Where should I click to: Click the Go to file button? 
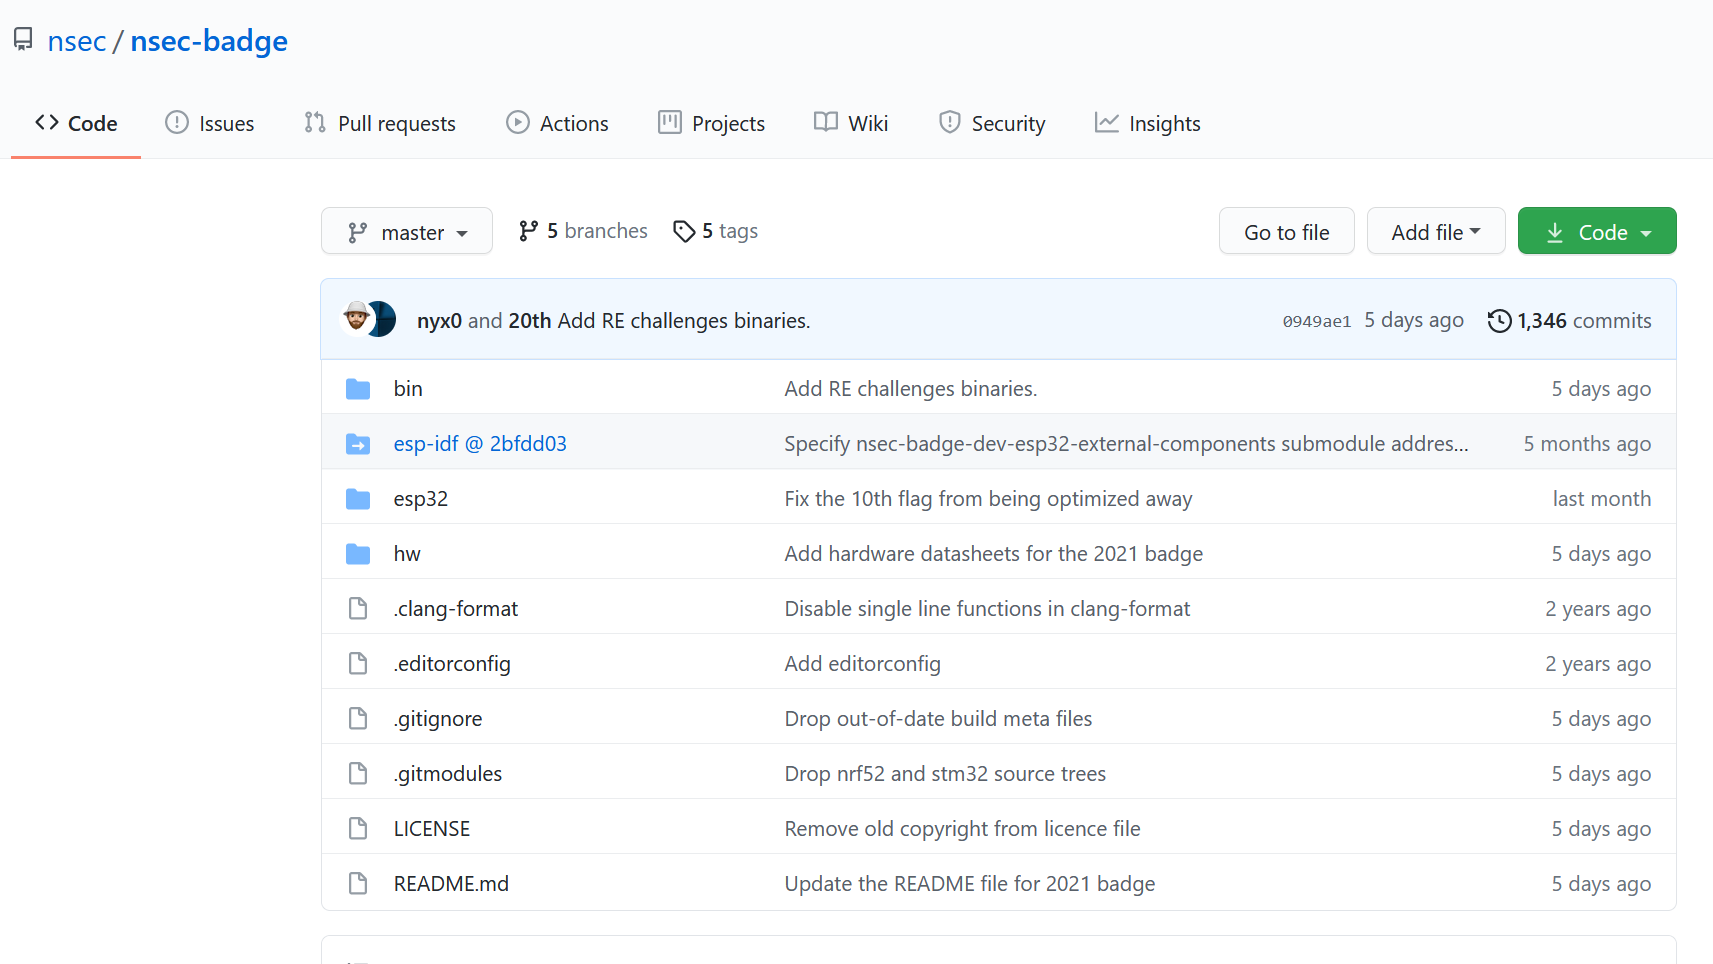(x=1287, y=232)
